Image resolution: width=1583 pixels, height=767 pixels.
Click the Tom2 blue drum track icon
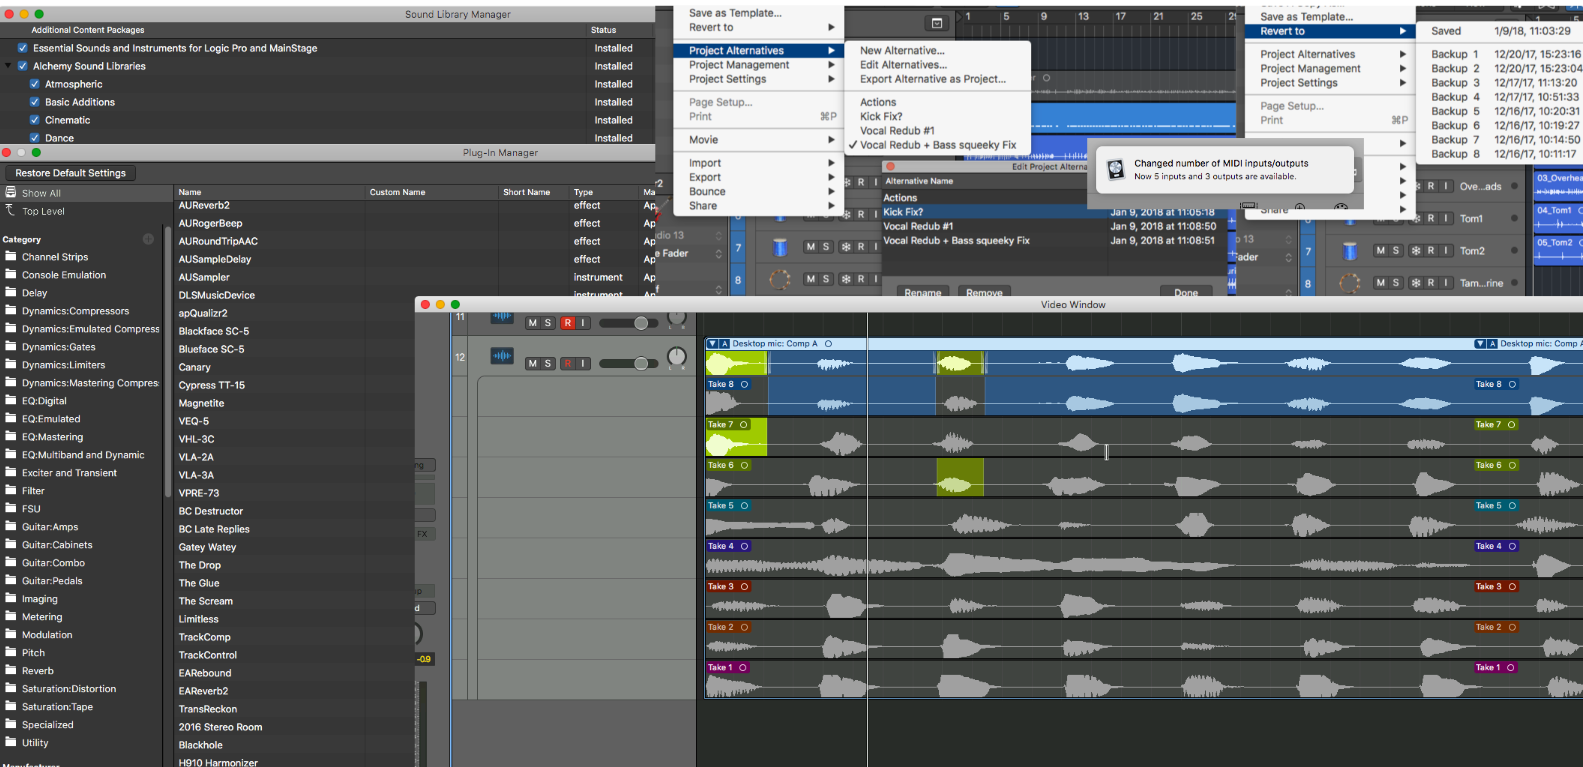point(1350,250)
